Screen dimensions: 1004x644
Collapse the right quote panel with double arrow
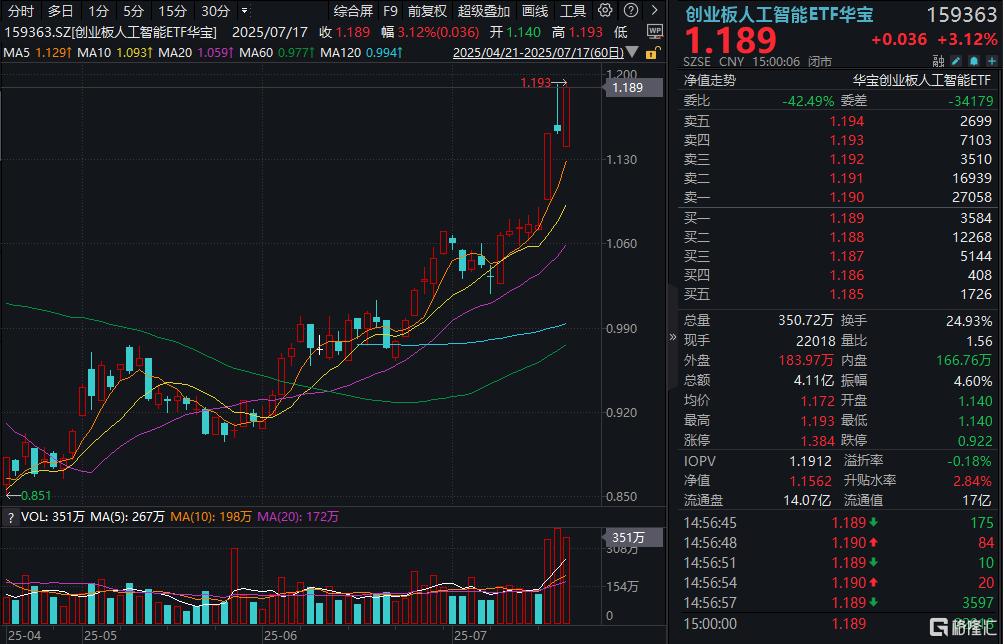click(x=672, y=337)
